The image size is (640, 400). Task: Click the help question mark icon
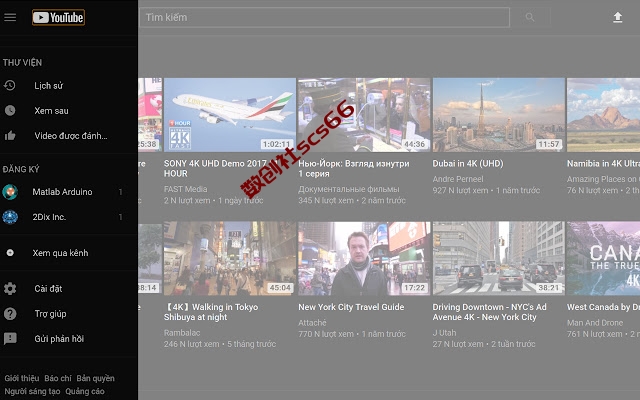tap(10, 313)
